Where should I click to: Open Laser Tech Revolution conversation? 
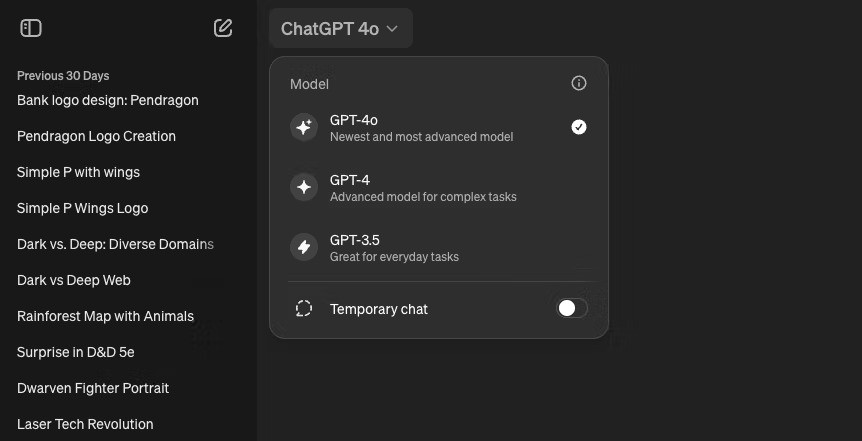[85, 424]
